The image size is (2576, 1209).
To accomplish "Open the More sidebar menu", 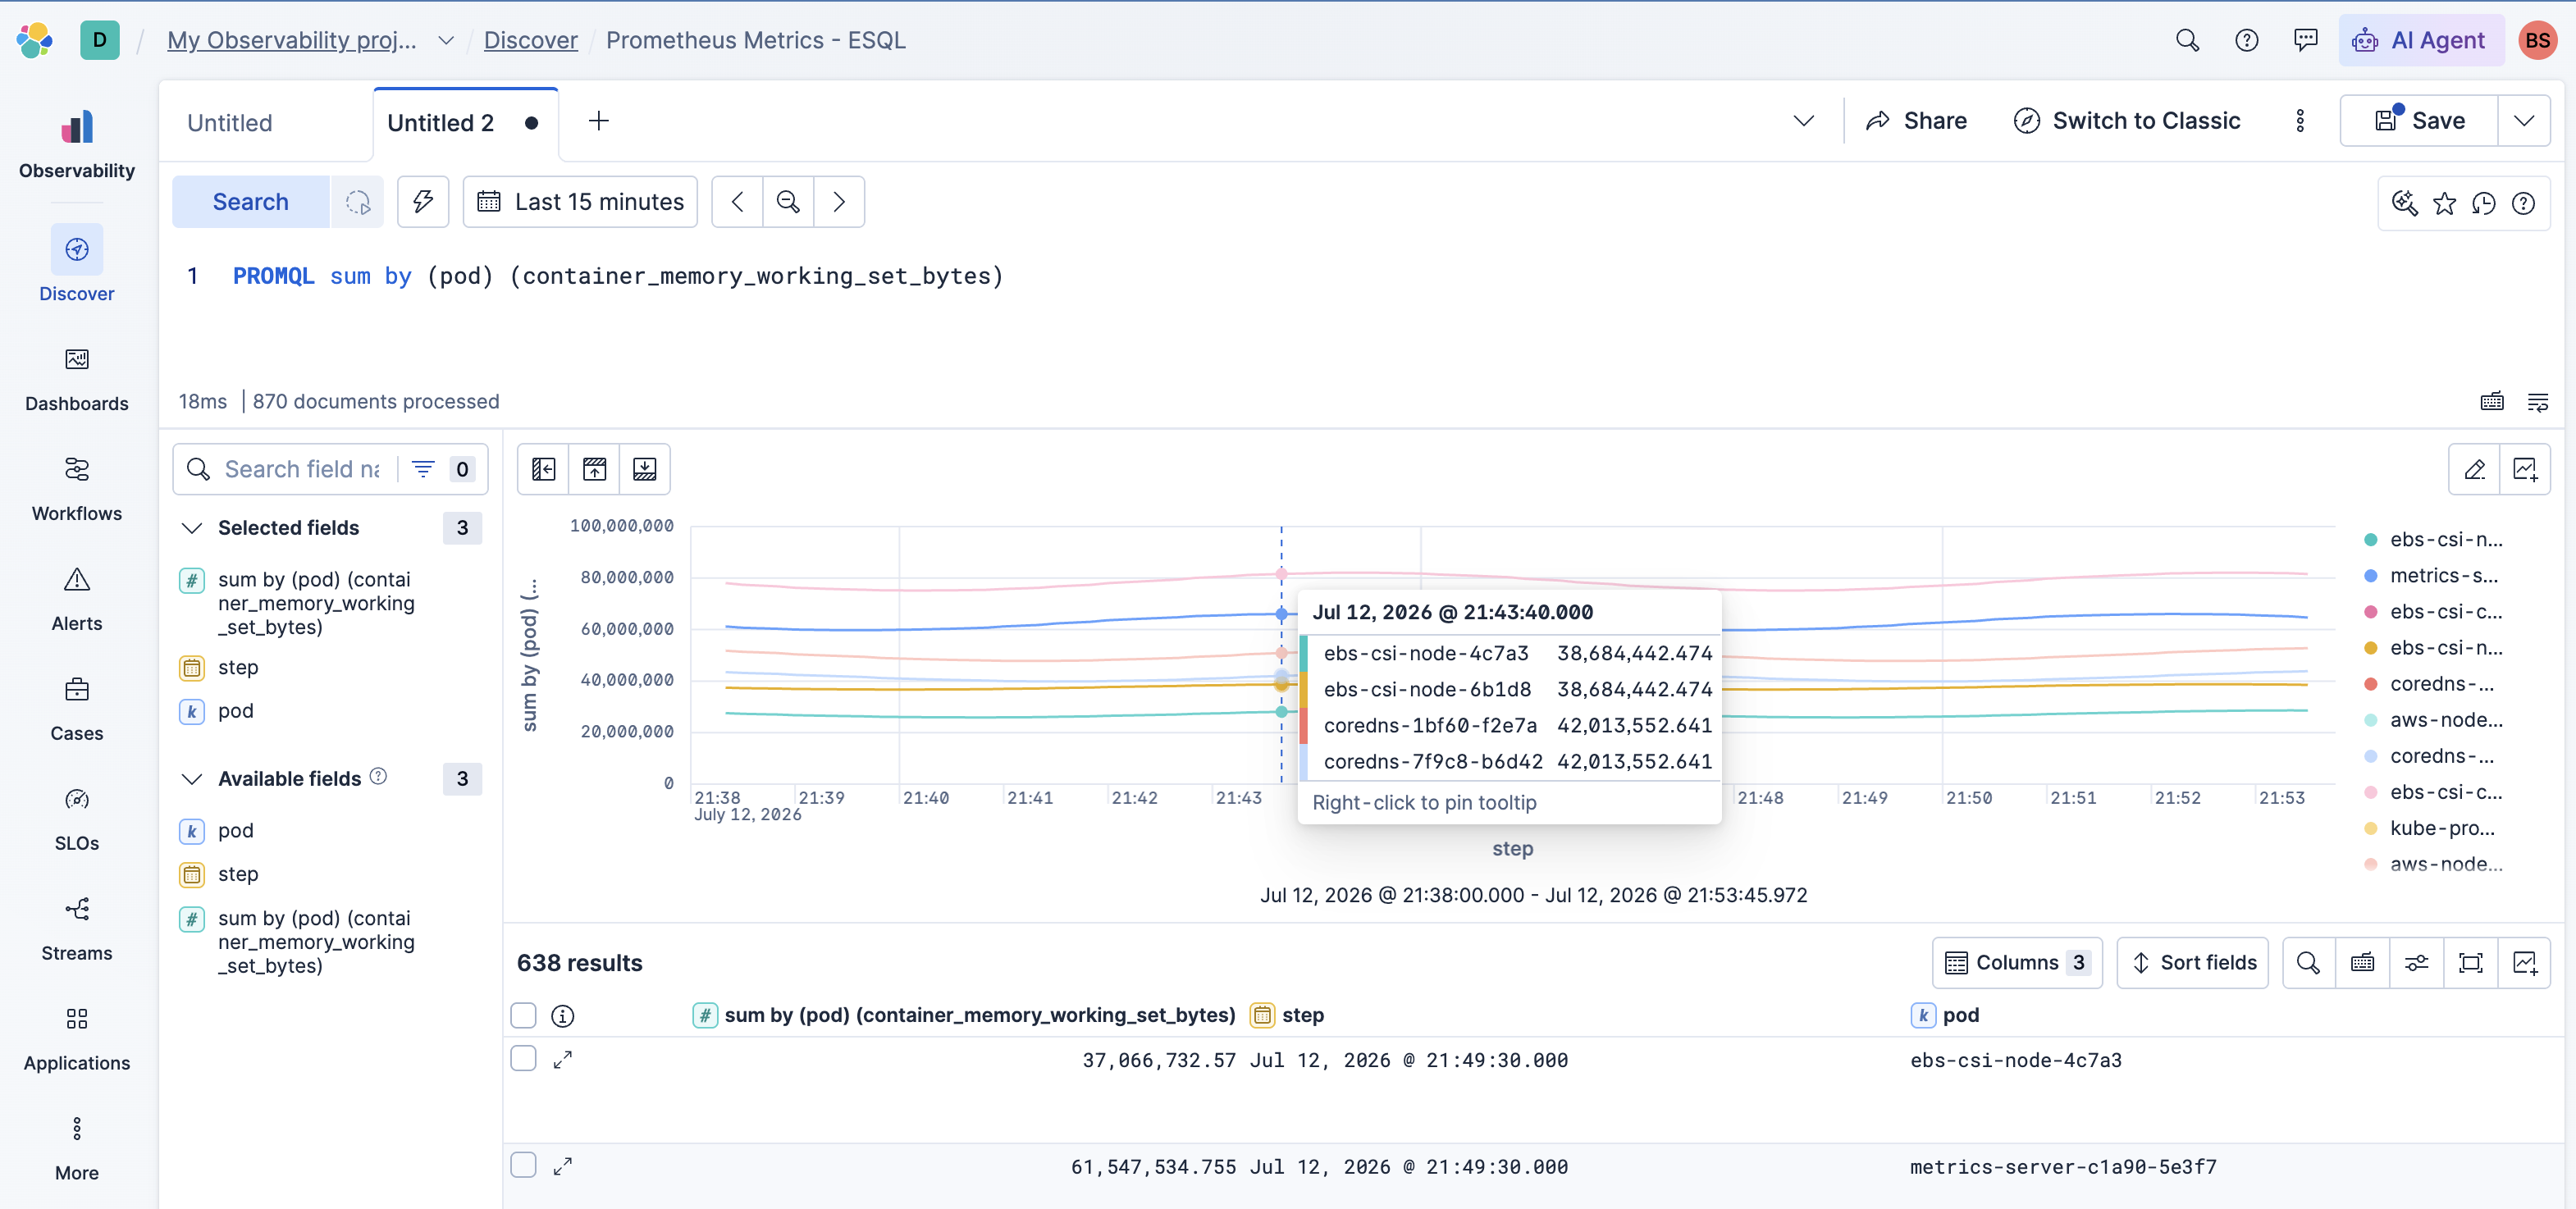I will pyautogui.click(x=77, y=1149).
